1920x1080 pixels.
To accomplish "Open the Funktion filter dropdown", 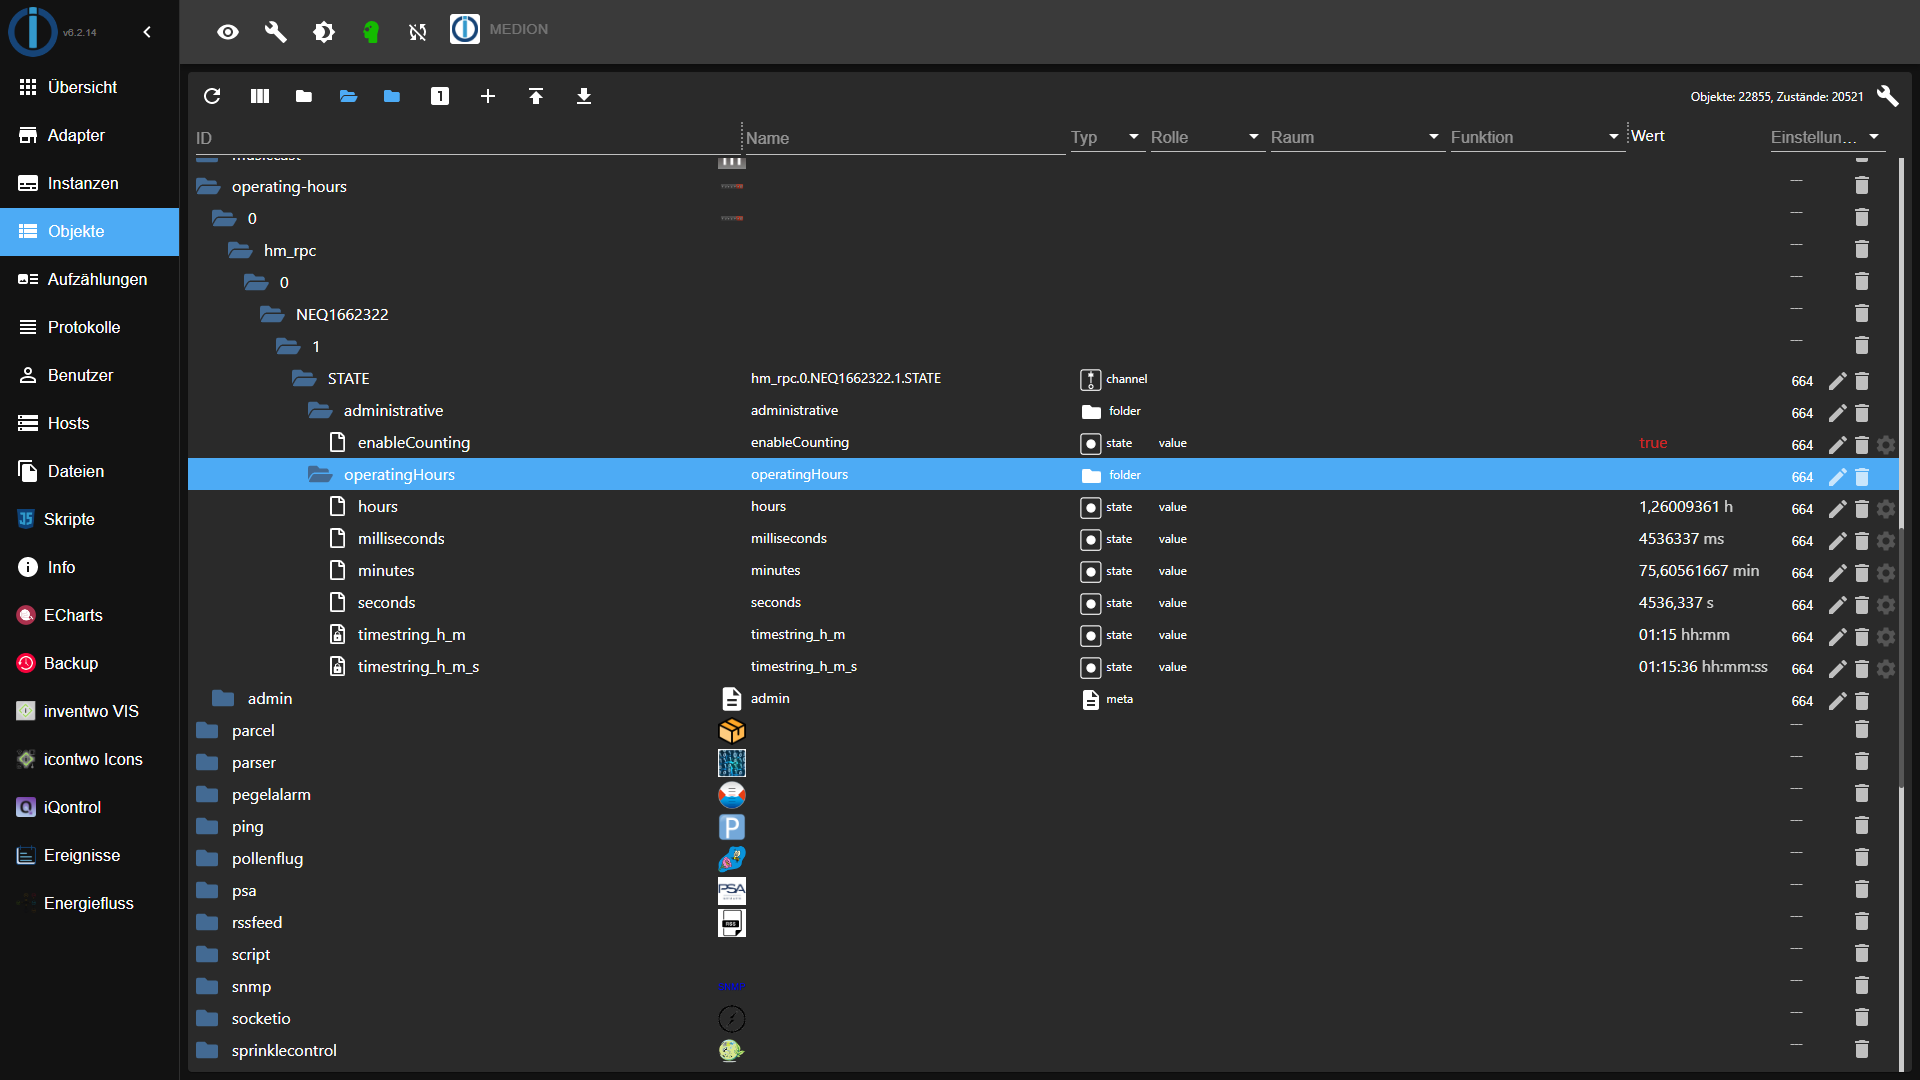I will click(1537, 137).
